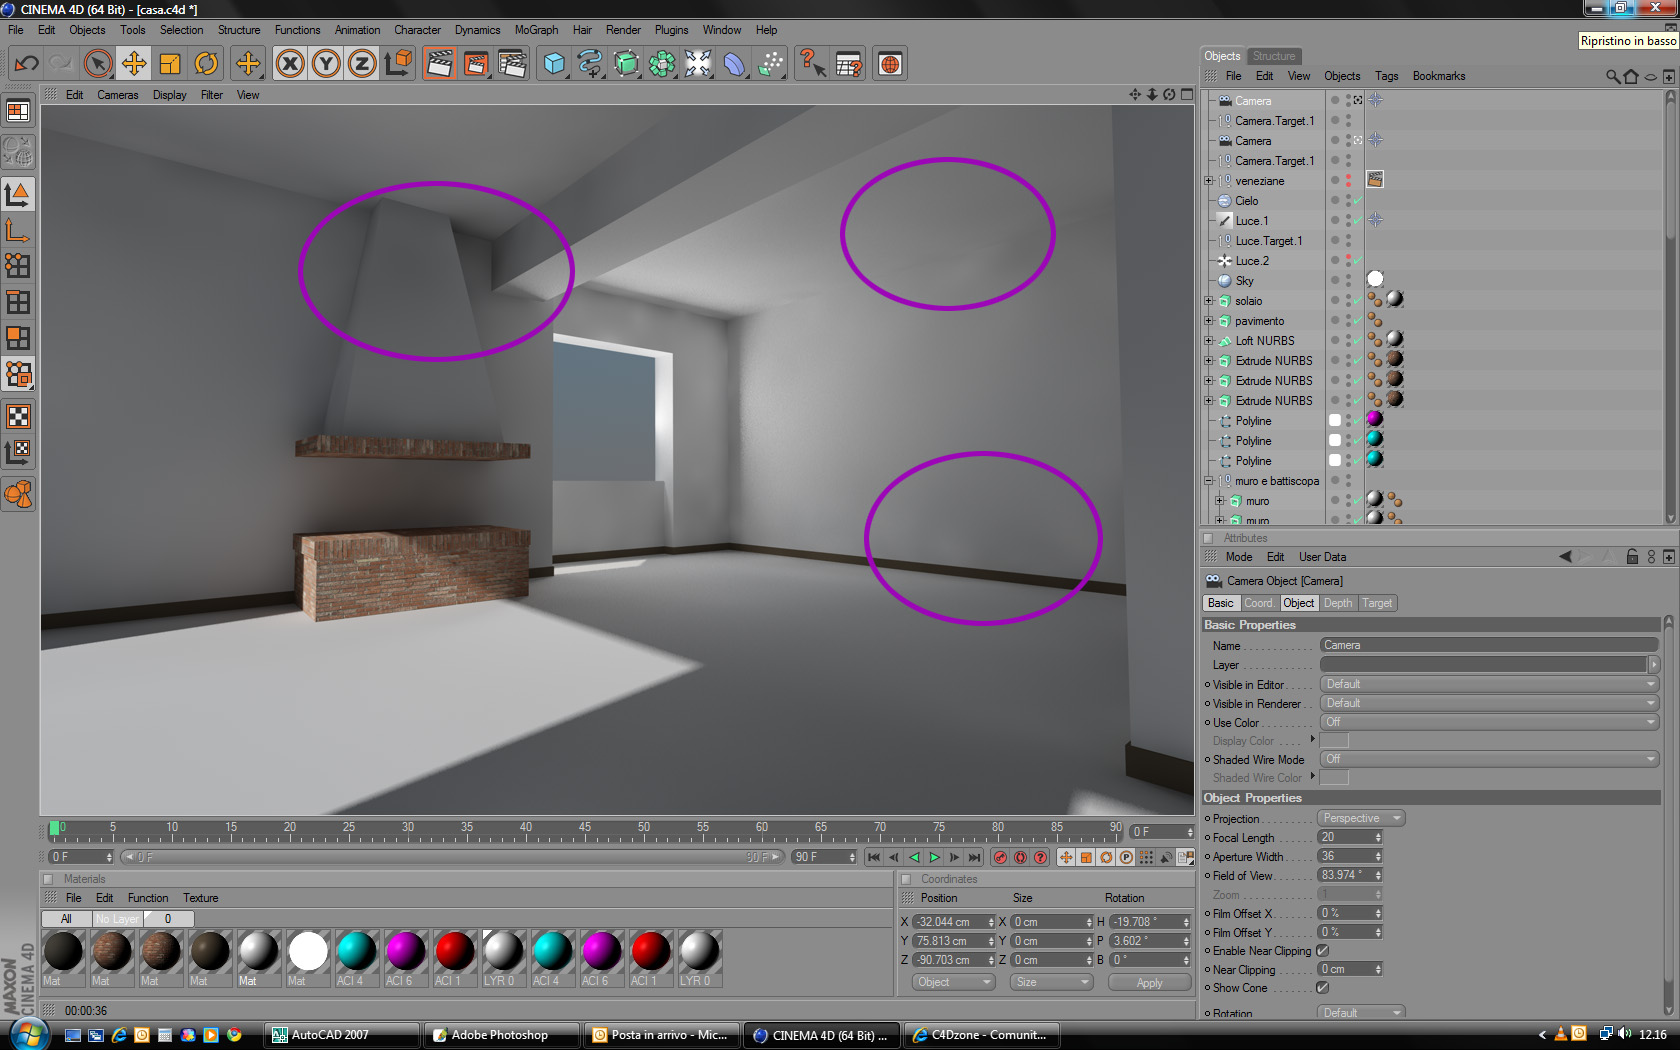Click the Apply button in Coordinates

[1149, 983]
